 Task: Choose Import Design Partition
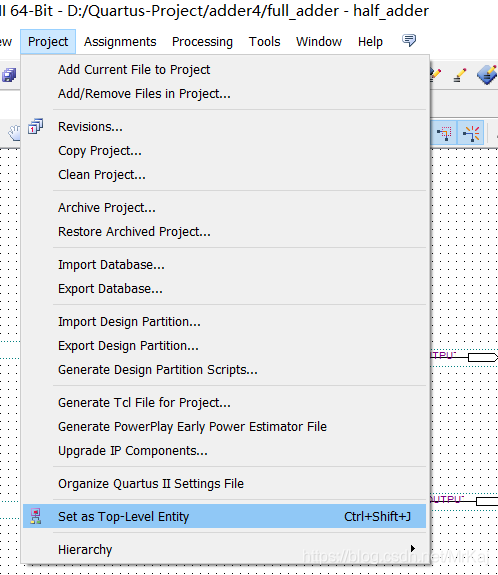tap(224, 322)
